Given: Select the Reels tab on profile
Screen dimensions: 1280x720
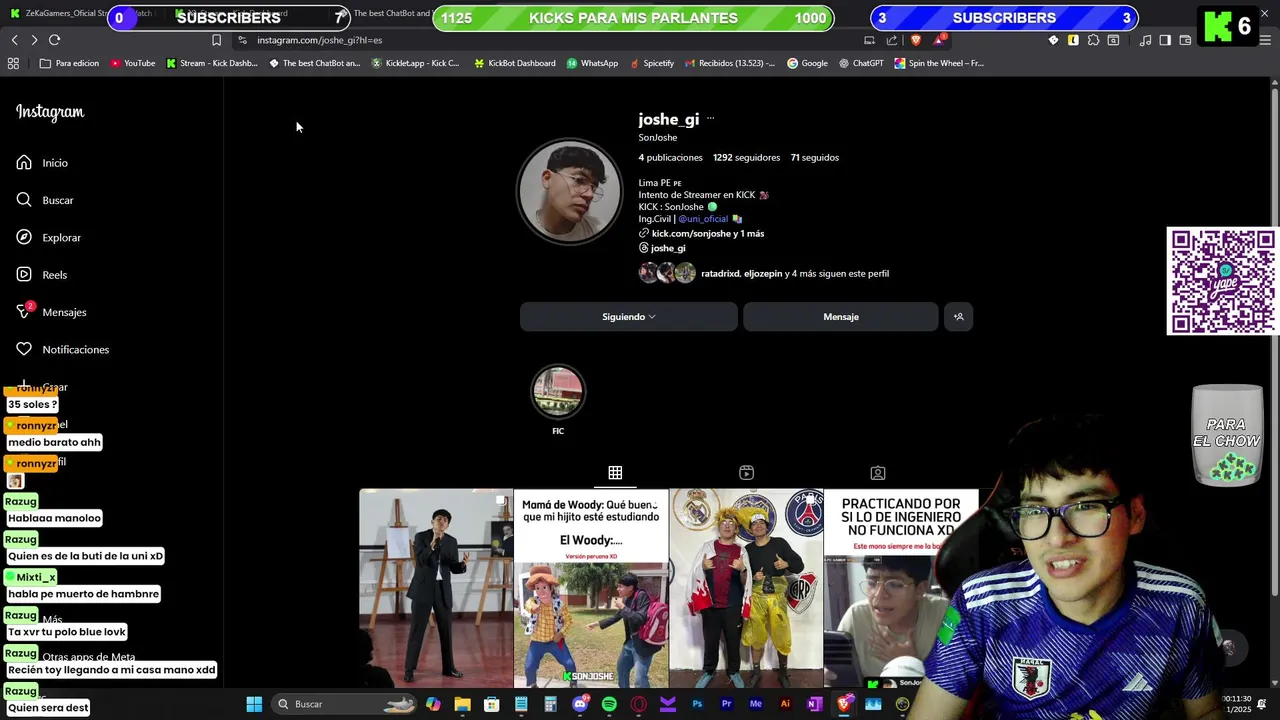Looking at the screenshot, I should pos(746,472).
